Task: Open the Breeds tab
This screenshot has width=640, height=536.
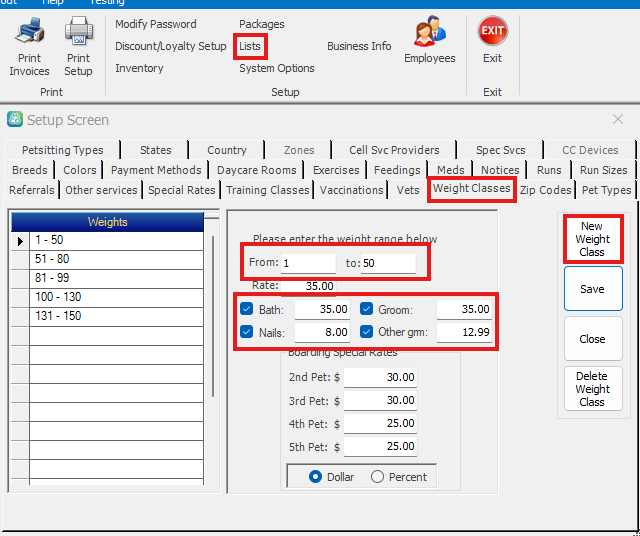Action: 30,170
